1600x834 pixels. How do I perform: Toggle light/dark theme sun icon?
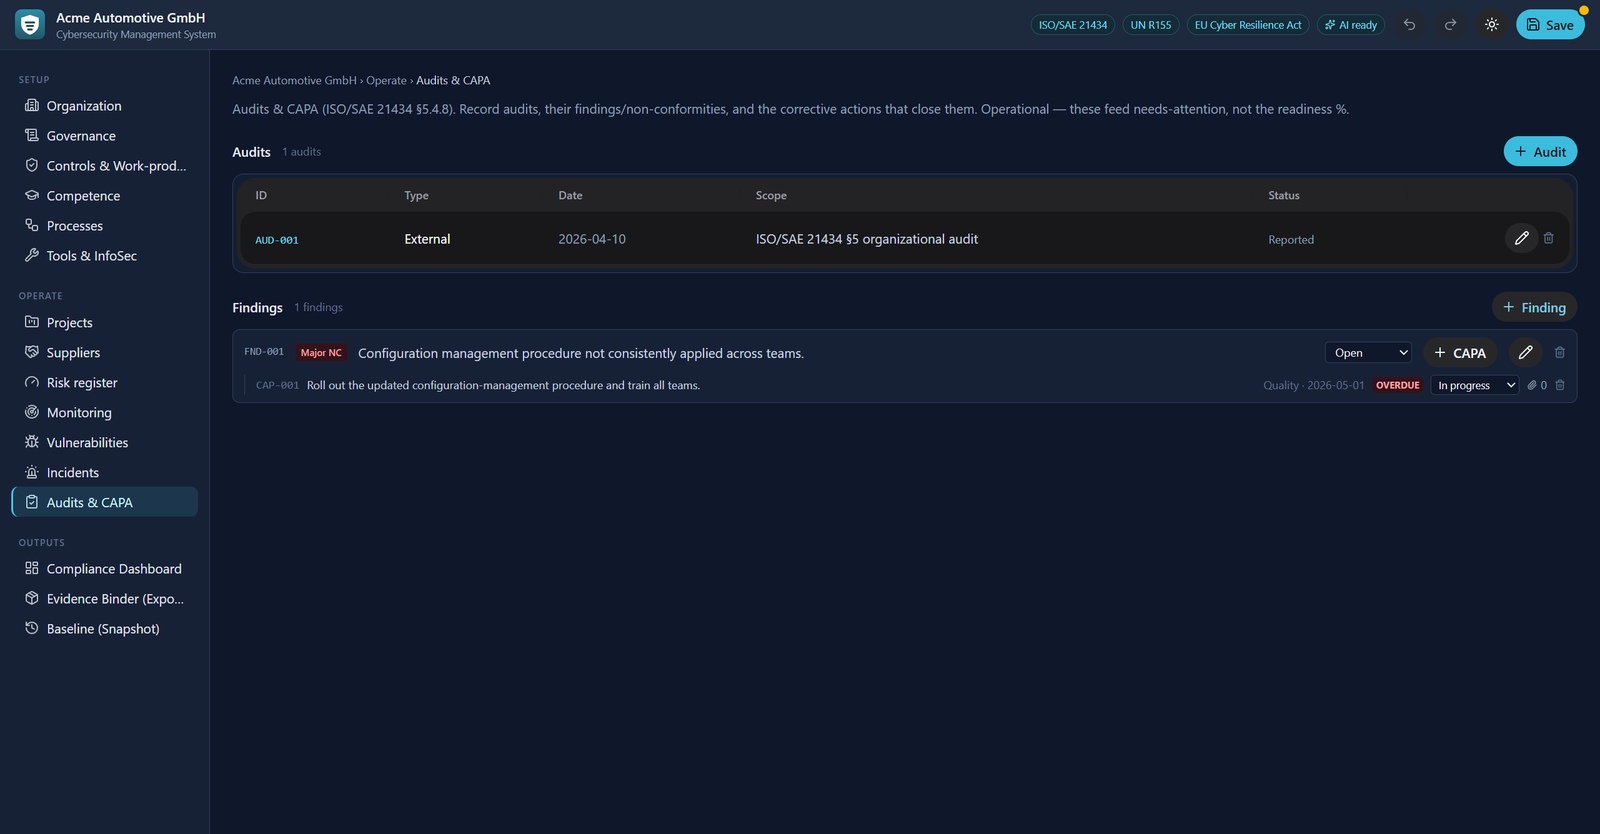(x=1491, y=25)
